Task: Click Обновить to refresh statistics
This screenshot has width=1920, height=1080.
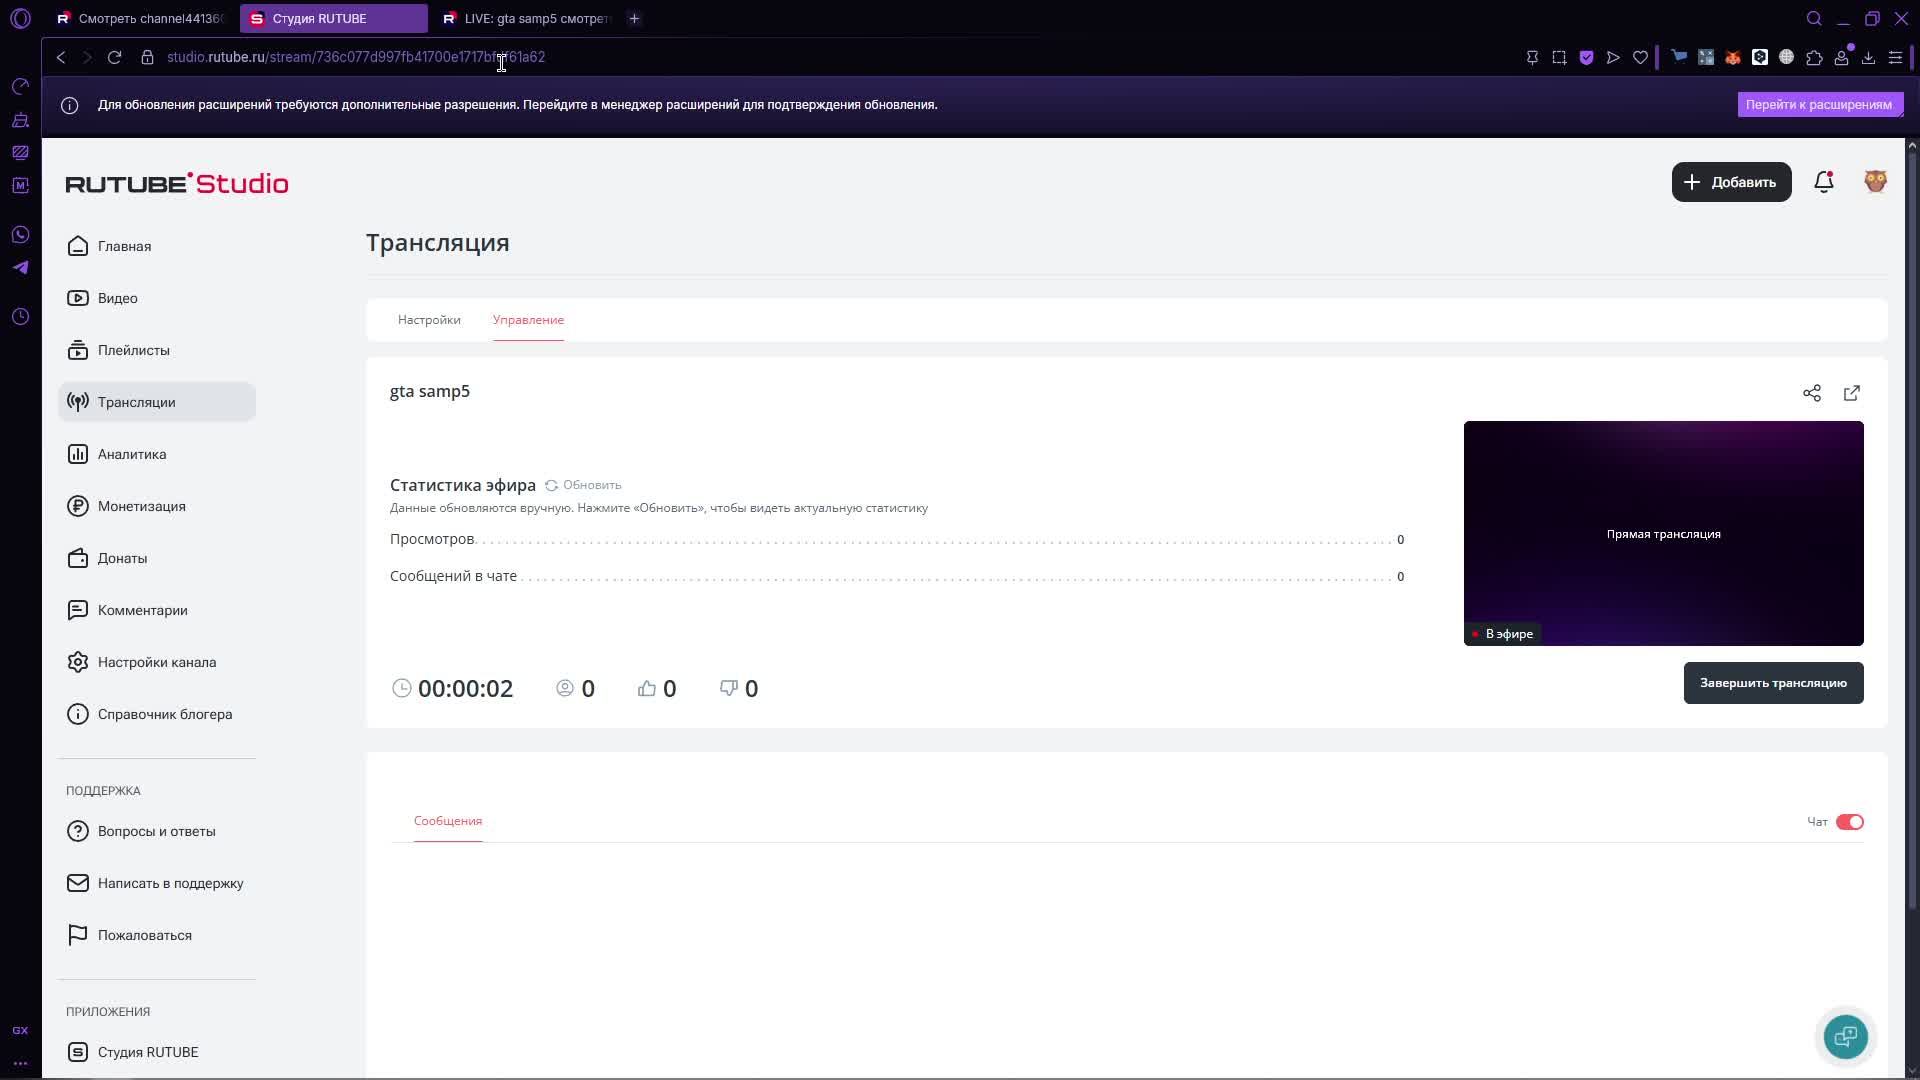Action: [583, 485]
